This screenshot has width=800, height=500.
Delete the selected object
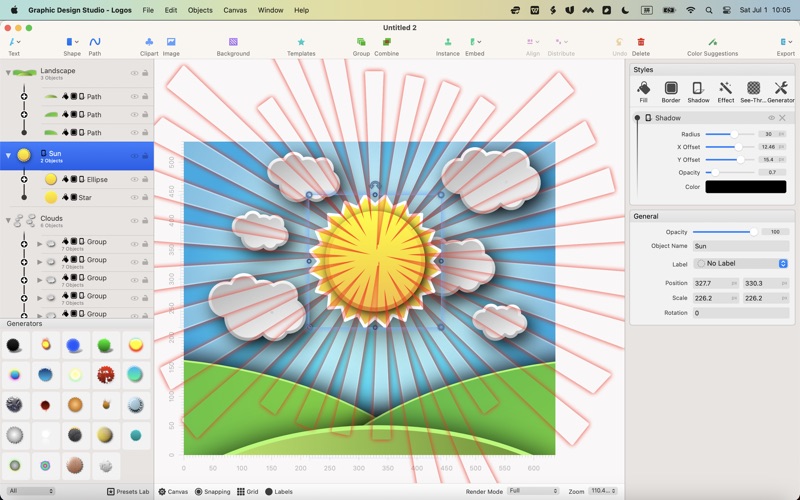coord(641,46)
